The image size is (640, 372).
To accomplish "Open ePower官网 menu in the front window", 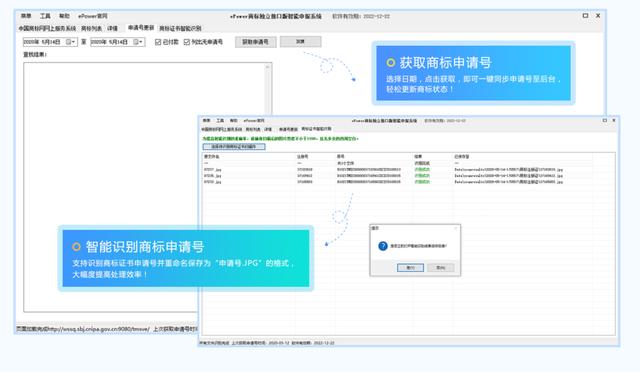I will click(x=254, y=120).
